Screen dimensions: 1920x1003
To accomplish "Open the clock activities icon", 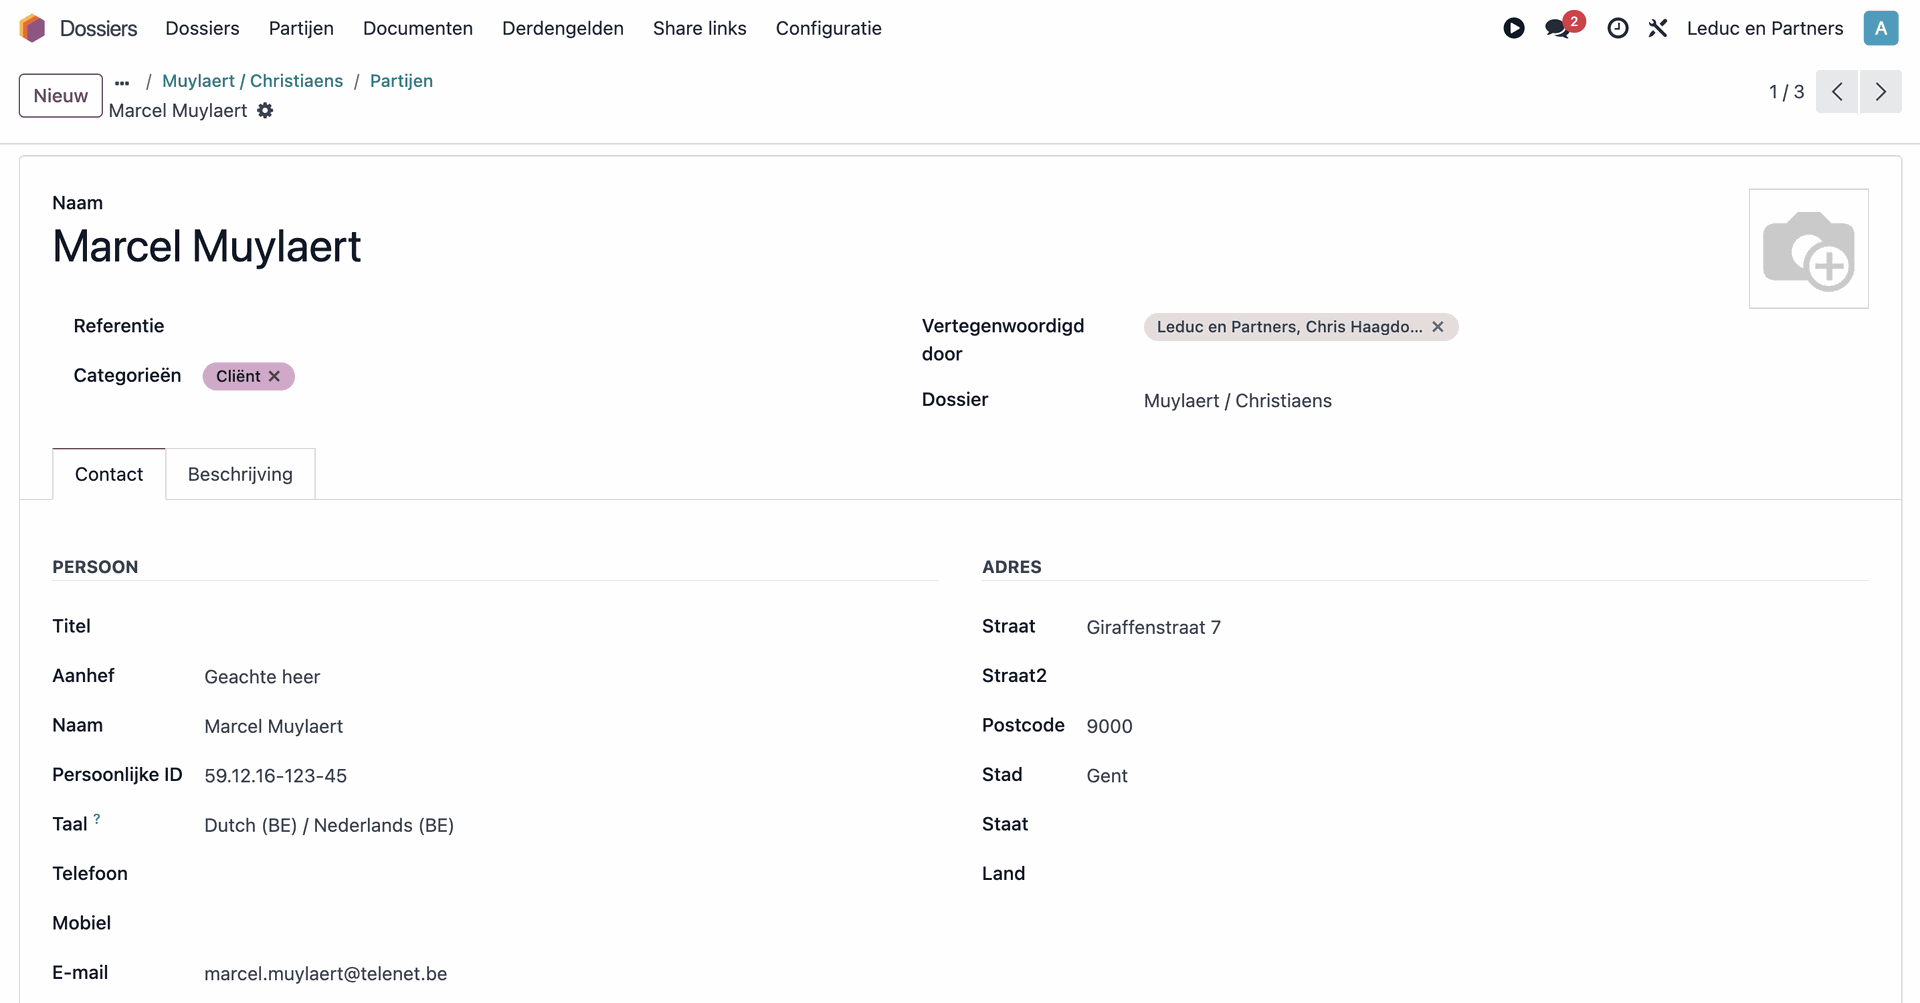I will click(1617, 28).
